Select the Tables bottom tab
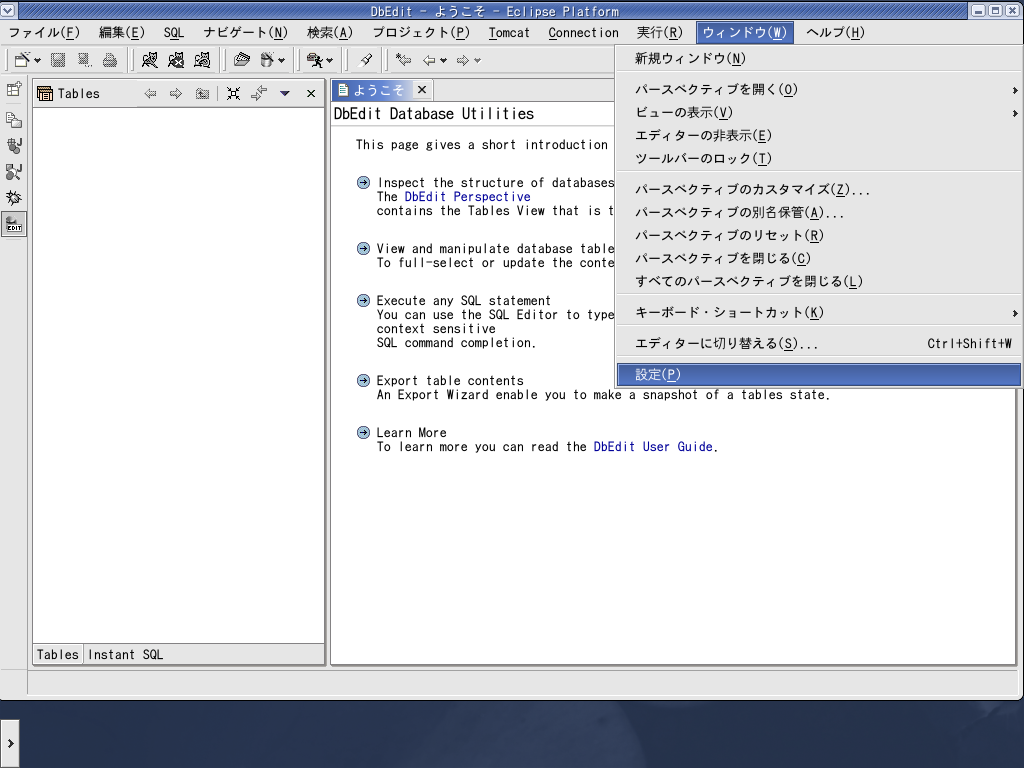1024x768 pixels. point(57,654)
